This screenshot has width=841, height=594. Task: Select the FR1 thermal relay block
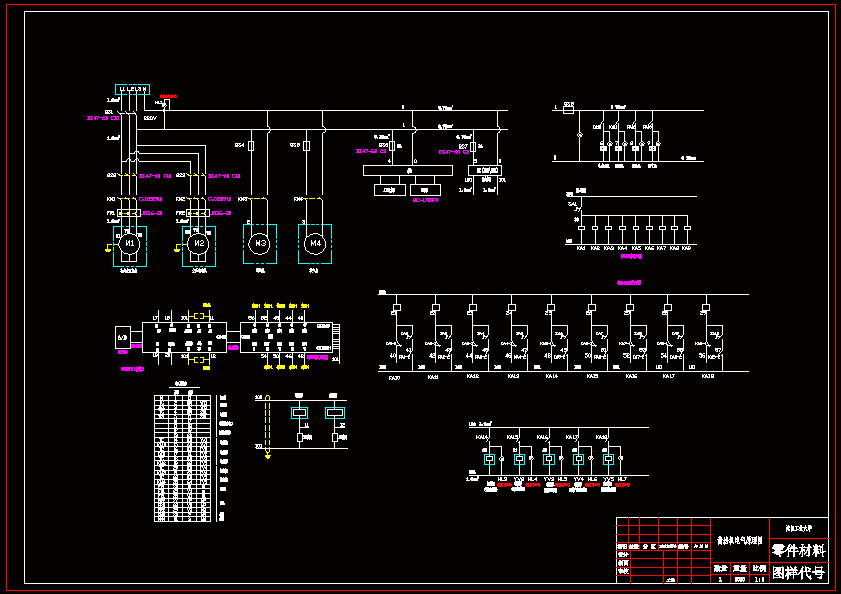pos(128,213)
